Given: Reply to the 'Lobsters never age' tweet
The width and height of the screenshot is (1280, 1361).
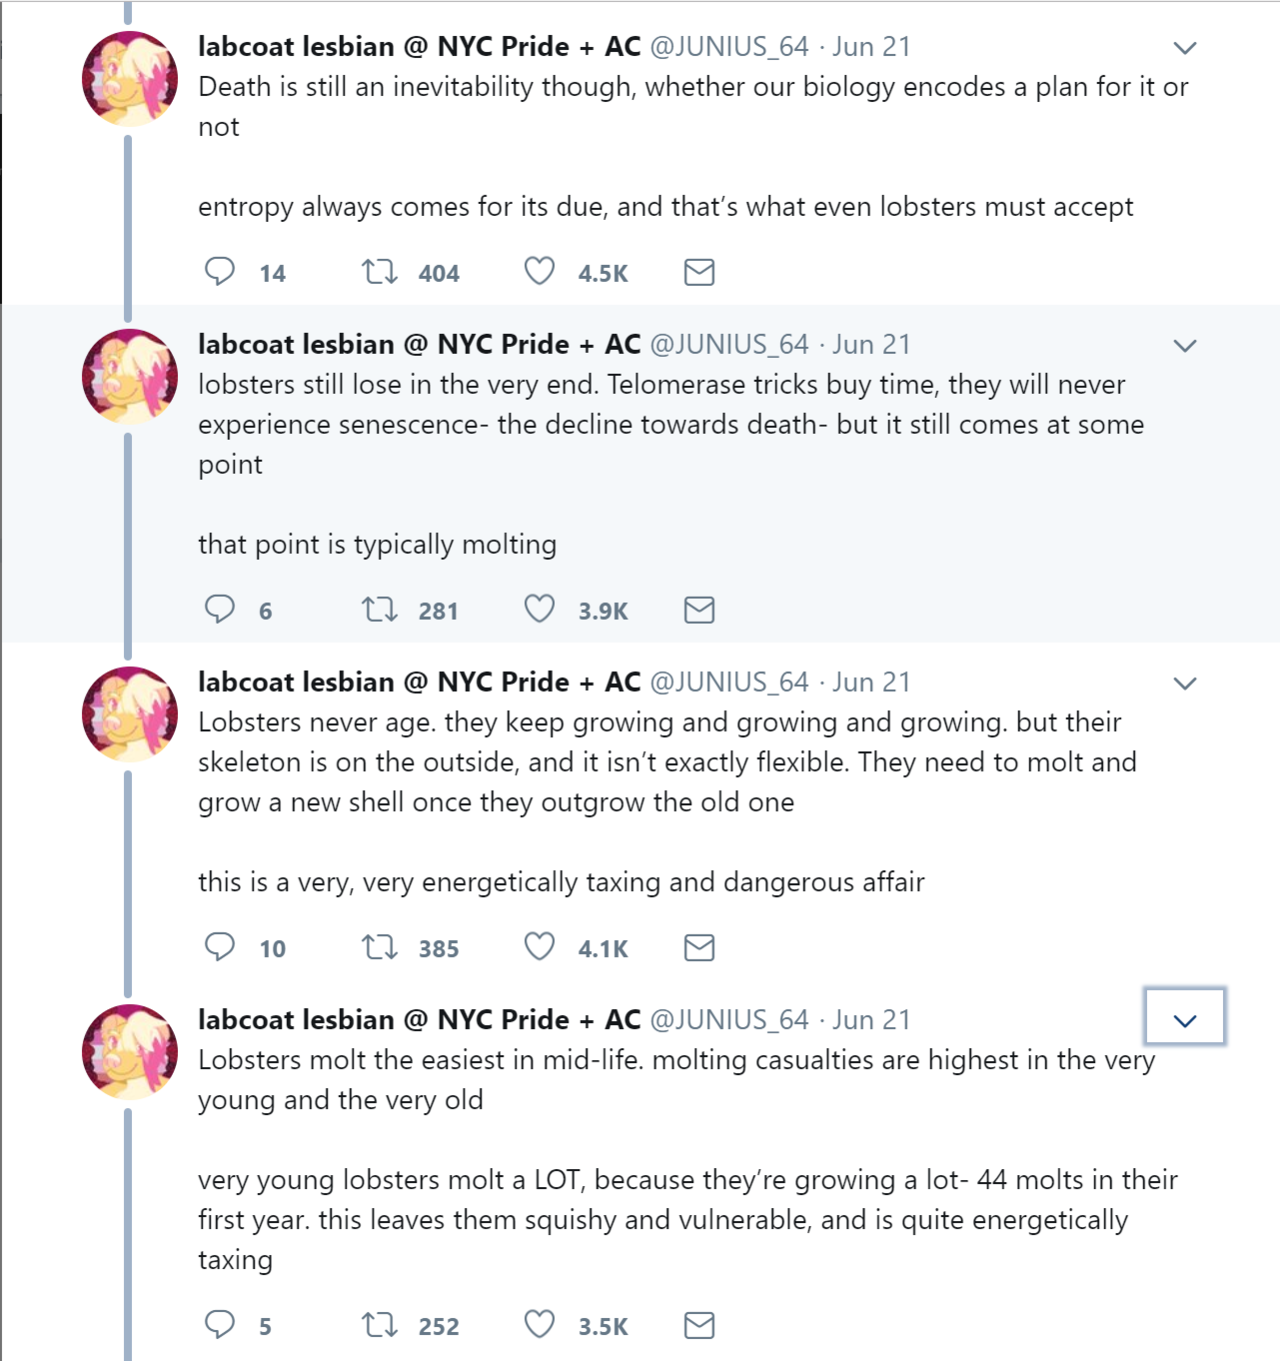Looking at the screenshot, I should tap(220, 947).
